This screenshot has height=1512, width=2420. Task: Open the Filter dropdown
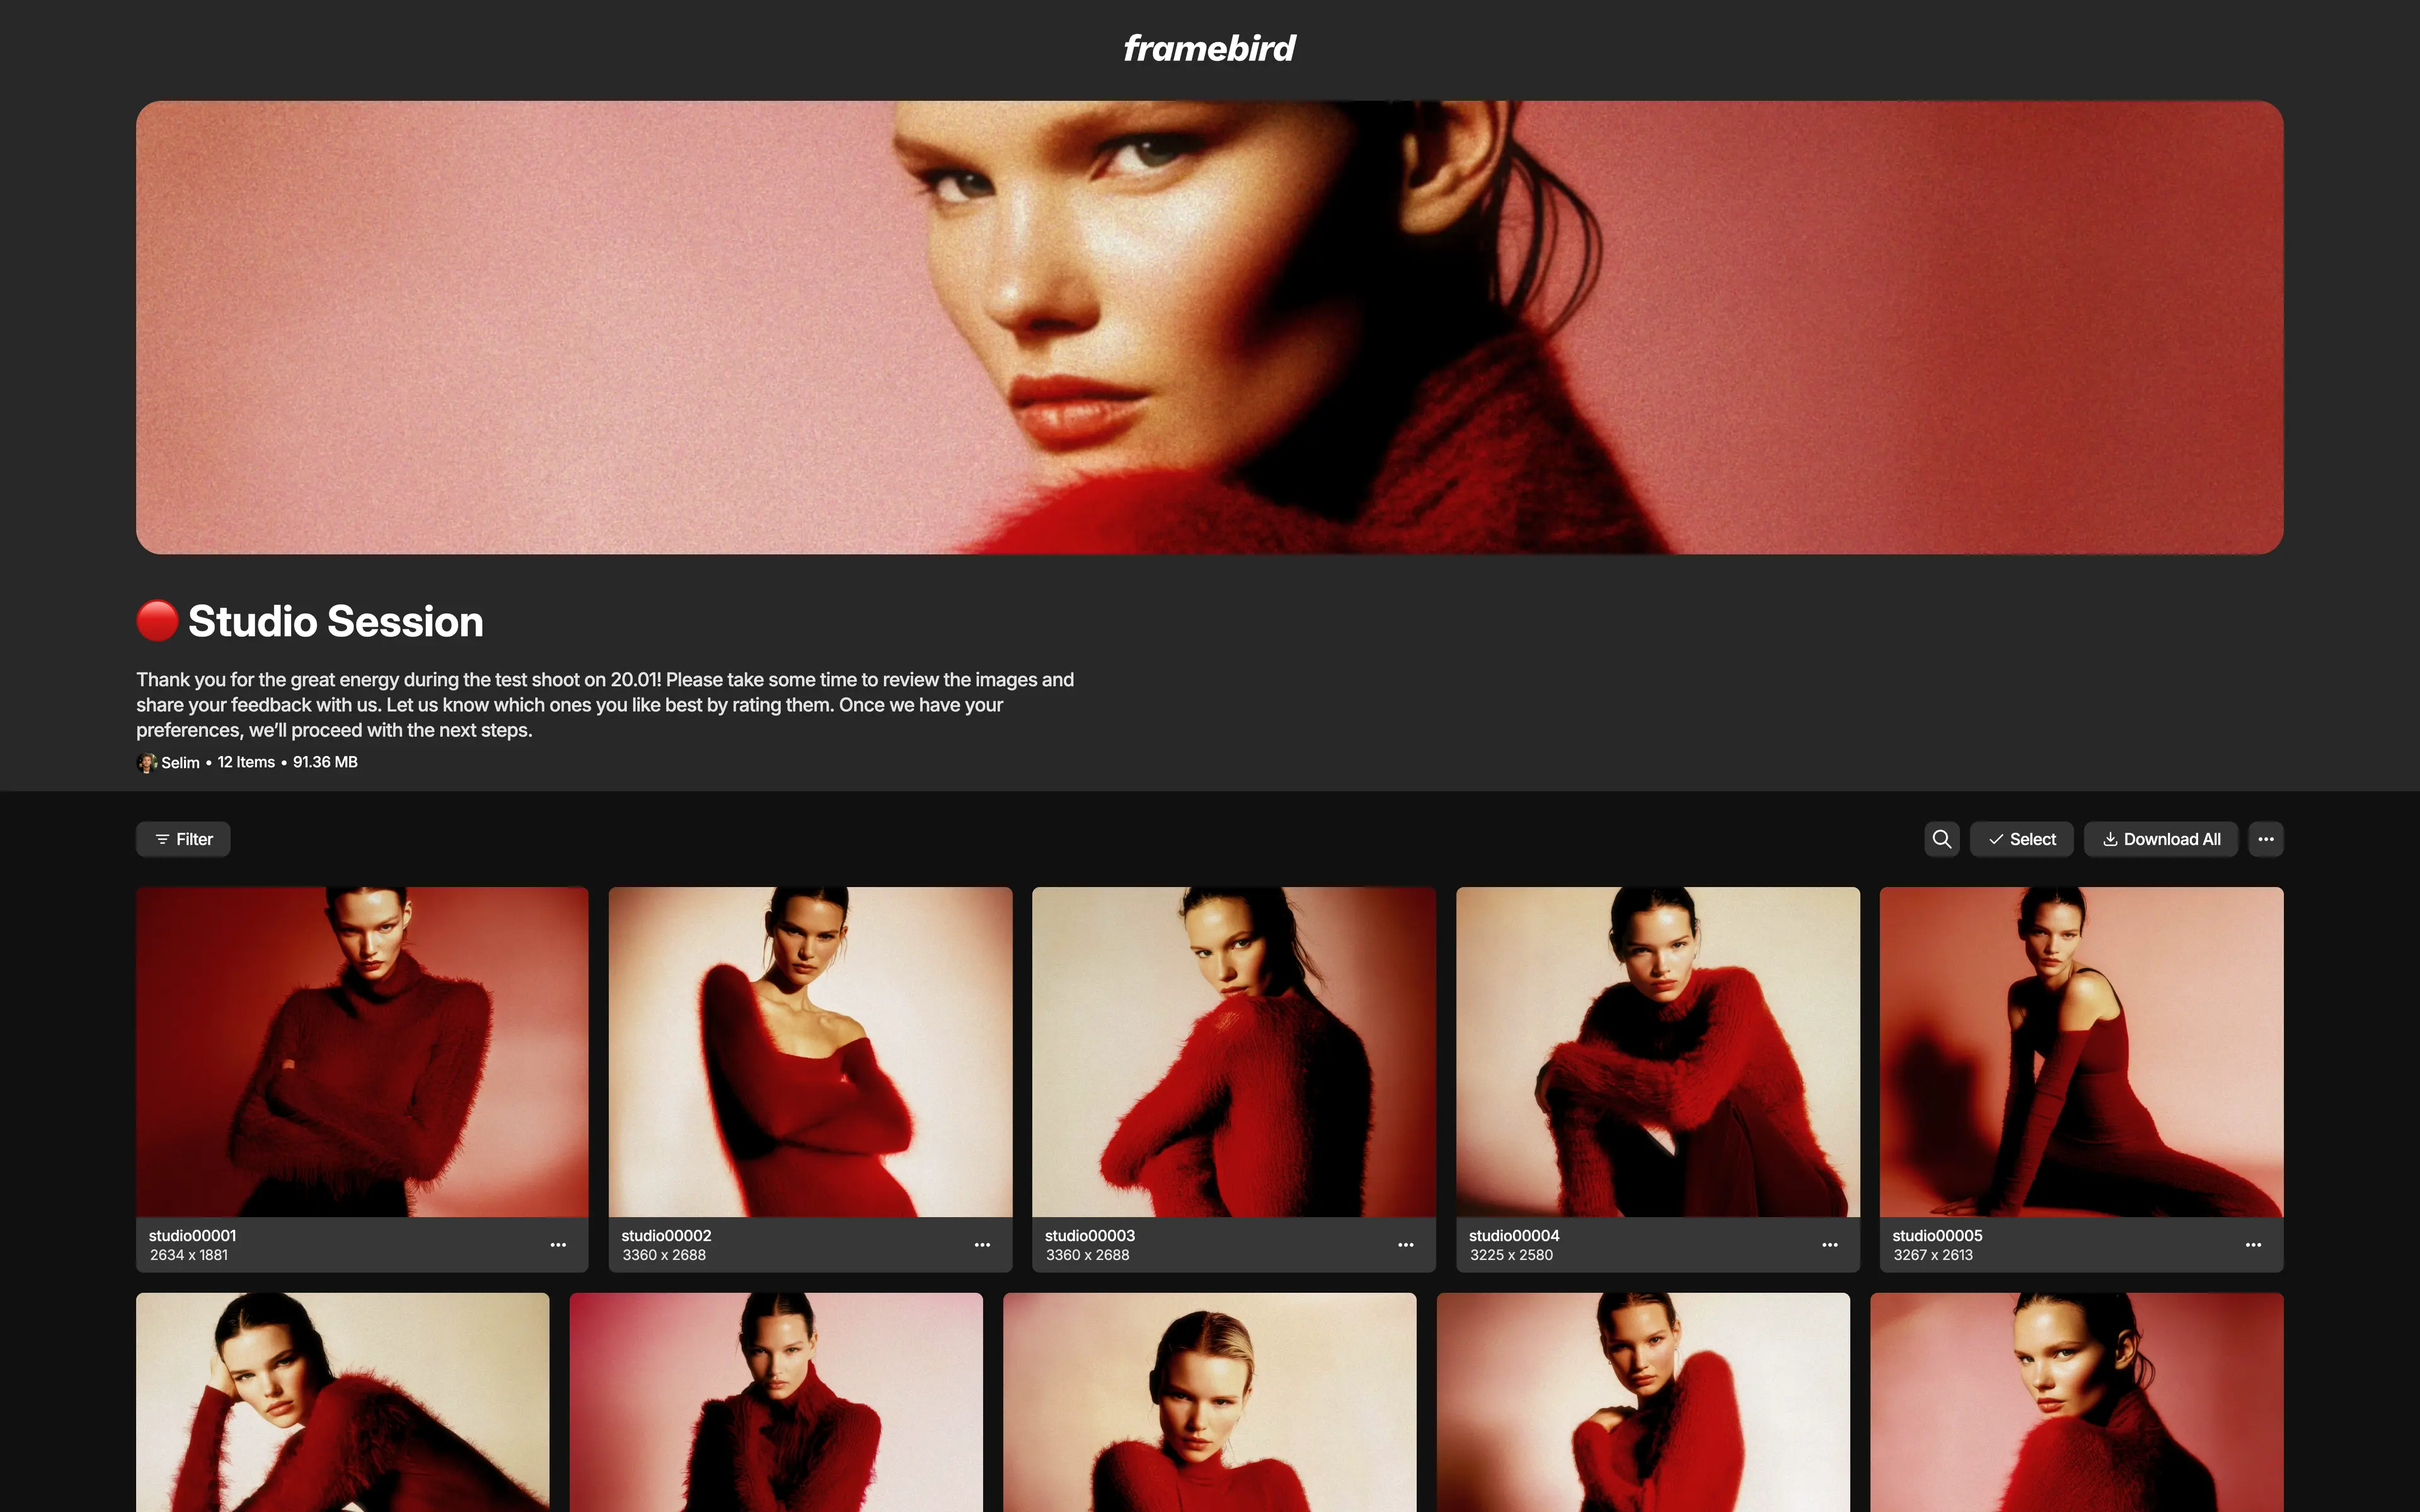click(x=183, y=839)
